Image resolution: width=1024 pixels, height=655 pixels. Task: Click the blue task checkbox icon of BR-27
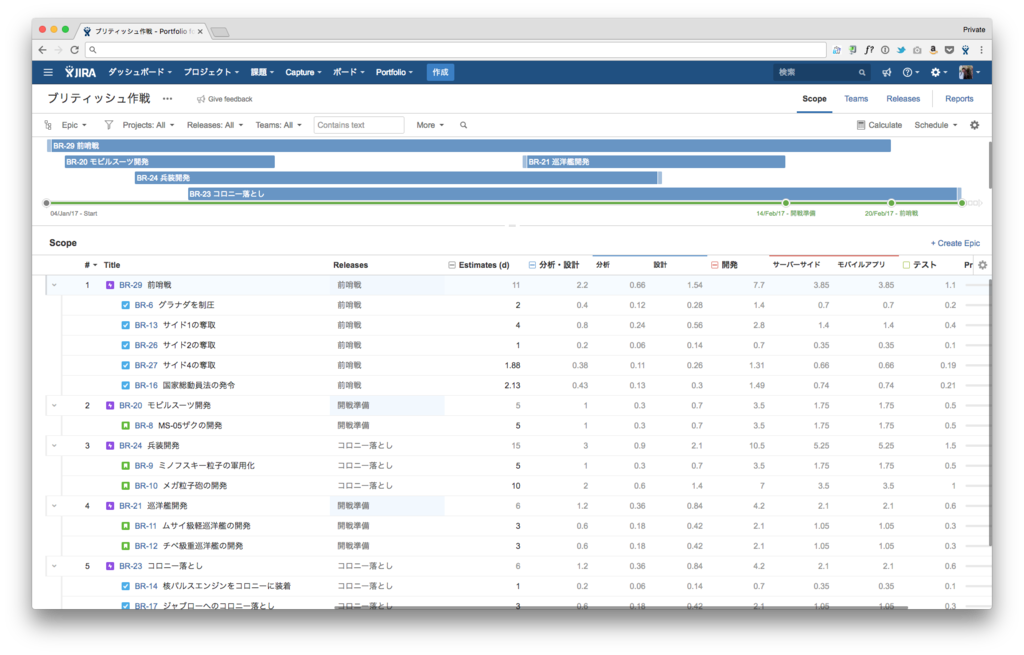tap(125, 366)
